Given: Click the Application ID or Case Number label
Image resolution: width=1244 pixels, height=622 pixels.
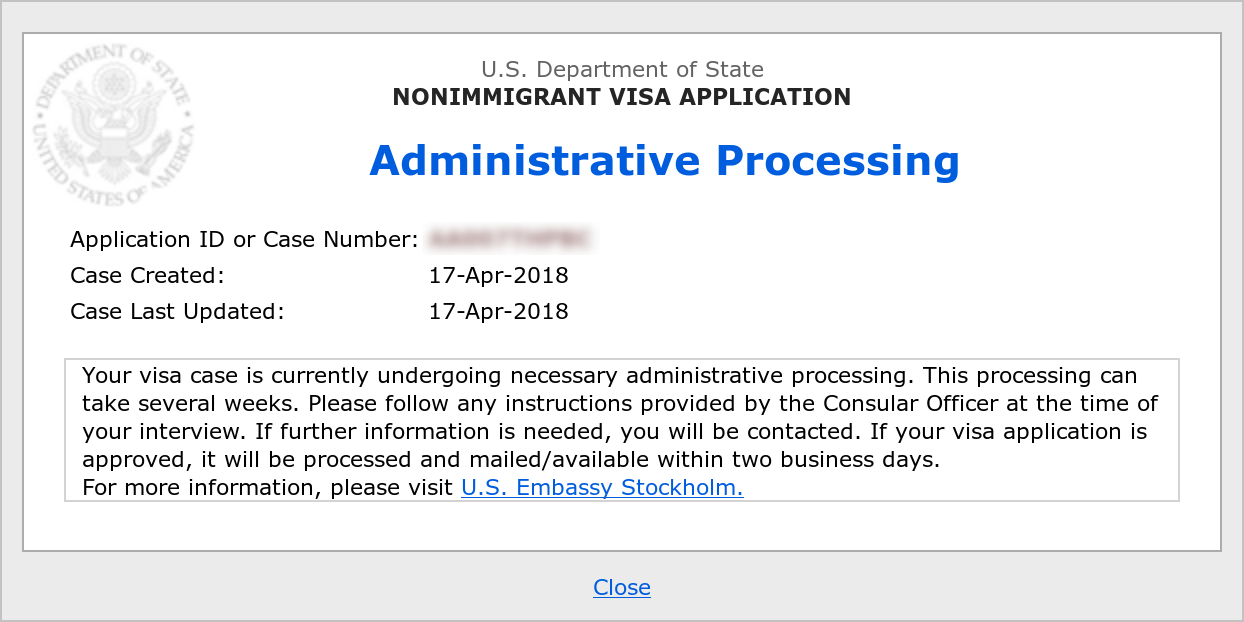Looking at the screenshot, I should [244, 239].
